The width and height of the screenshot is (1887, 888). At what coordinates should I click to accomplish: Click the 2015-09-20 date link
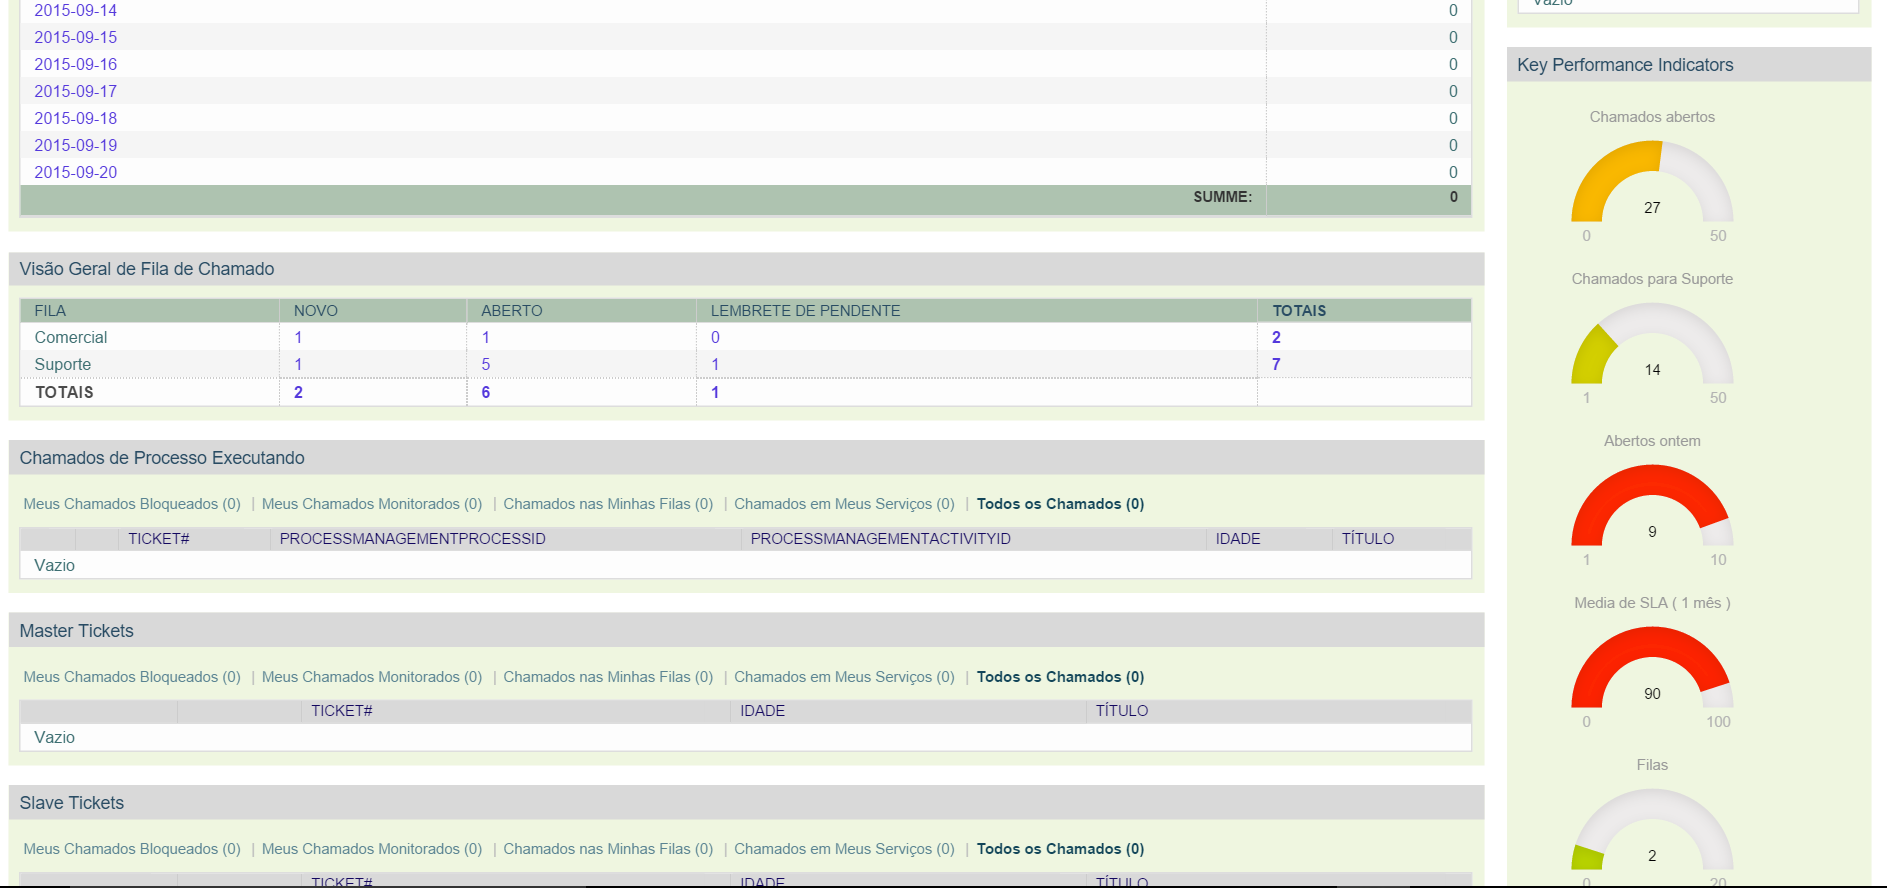(75, 172)
